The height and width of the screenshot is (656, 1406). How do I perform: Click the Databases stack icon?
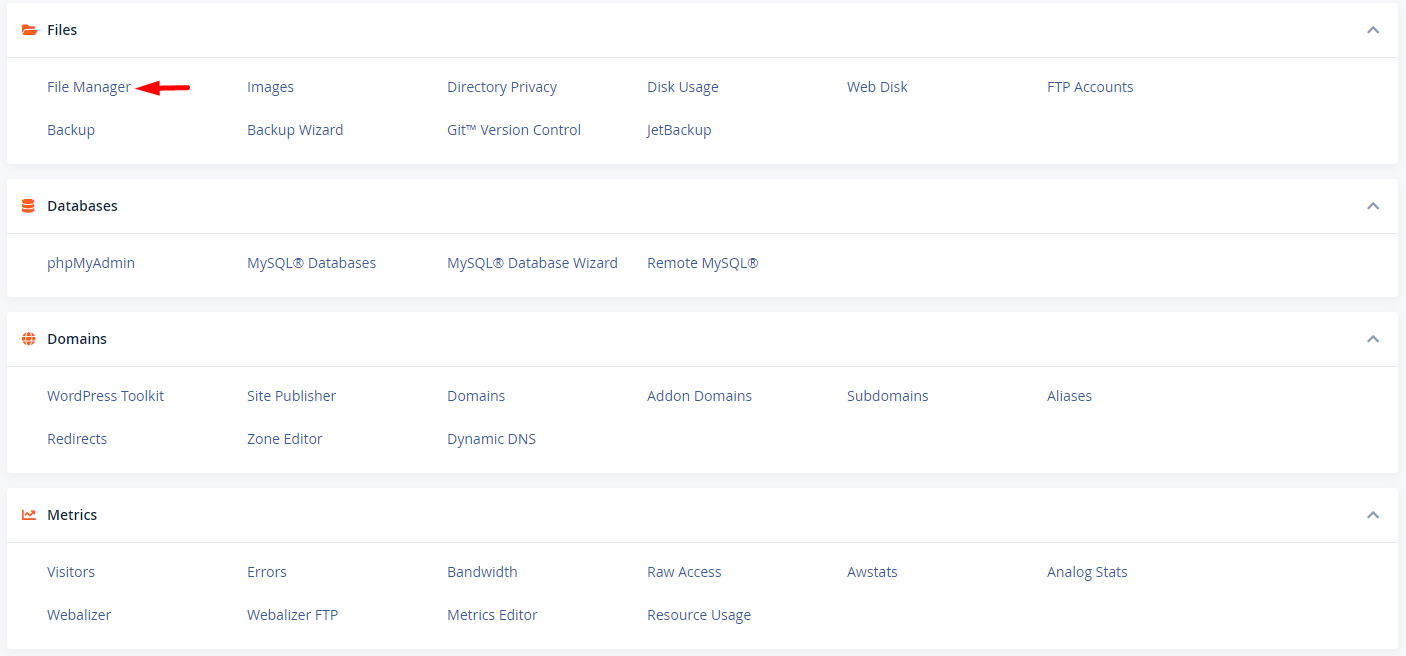28,206
